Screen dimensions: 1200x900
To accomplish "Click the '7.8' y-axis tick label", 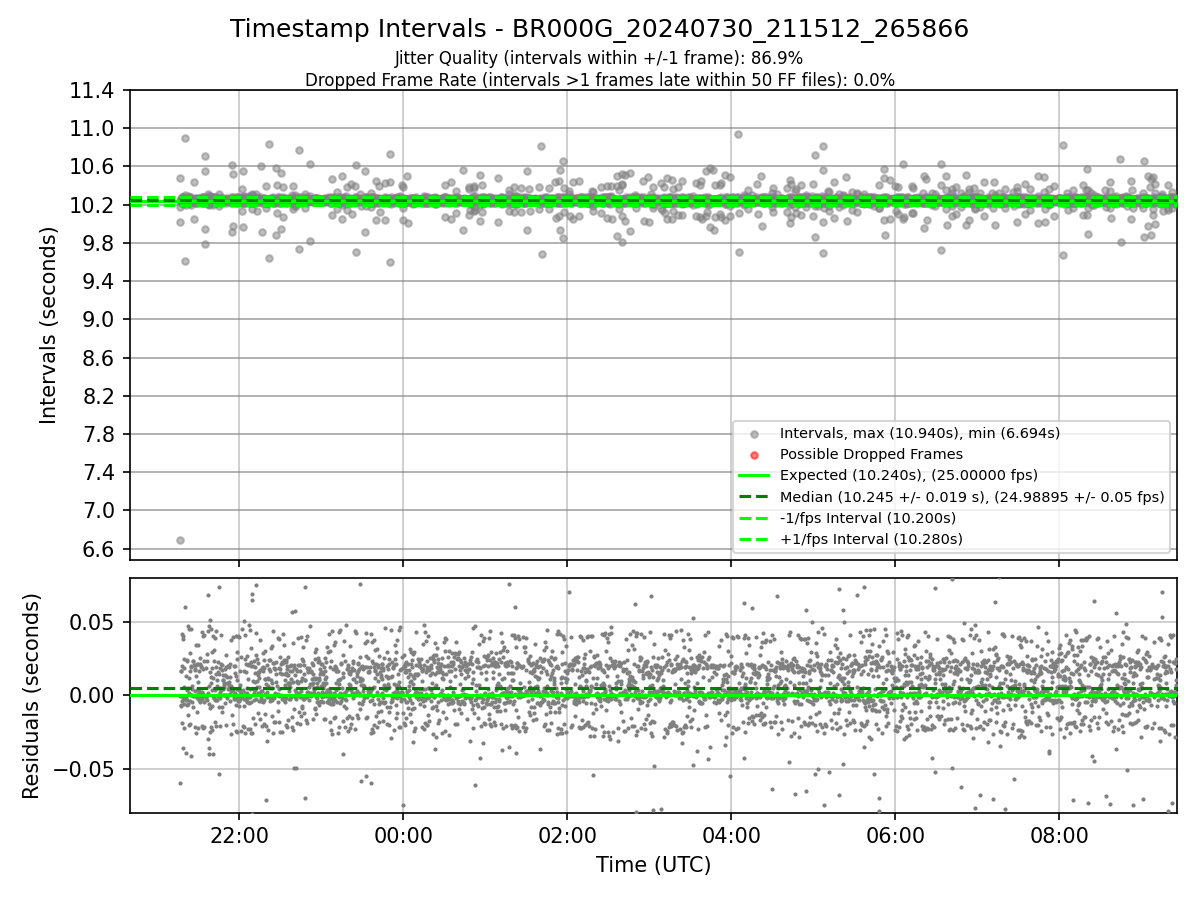I will 98,434.
